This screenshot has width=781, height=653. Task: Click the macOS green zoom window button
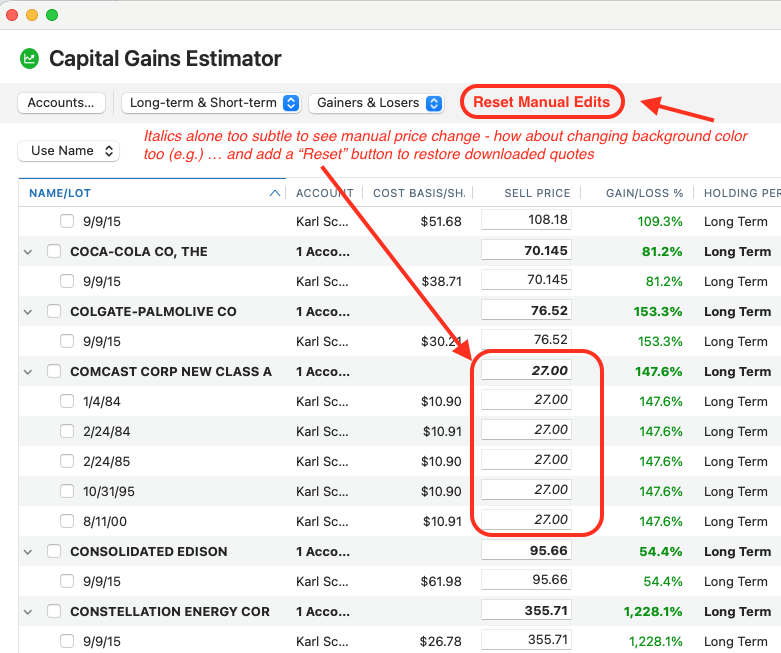52,15
